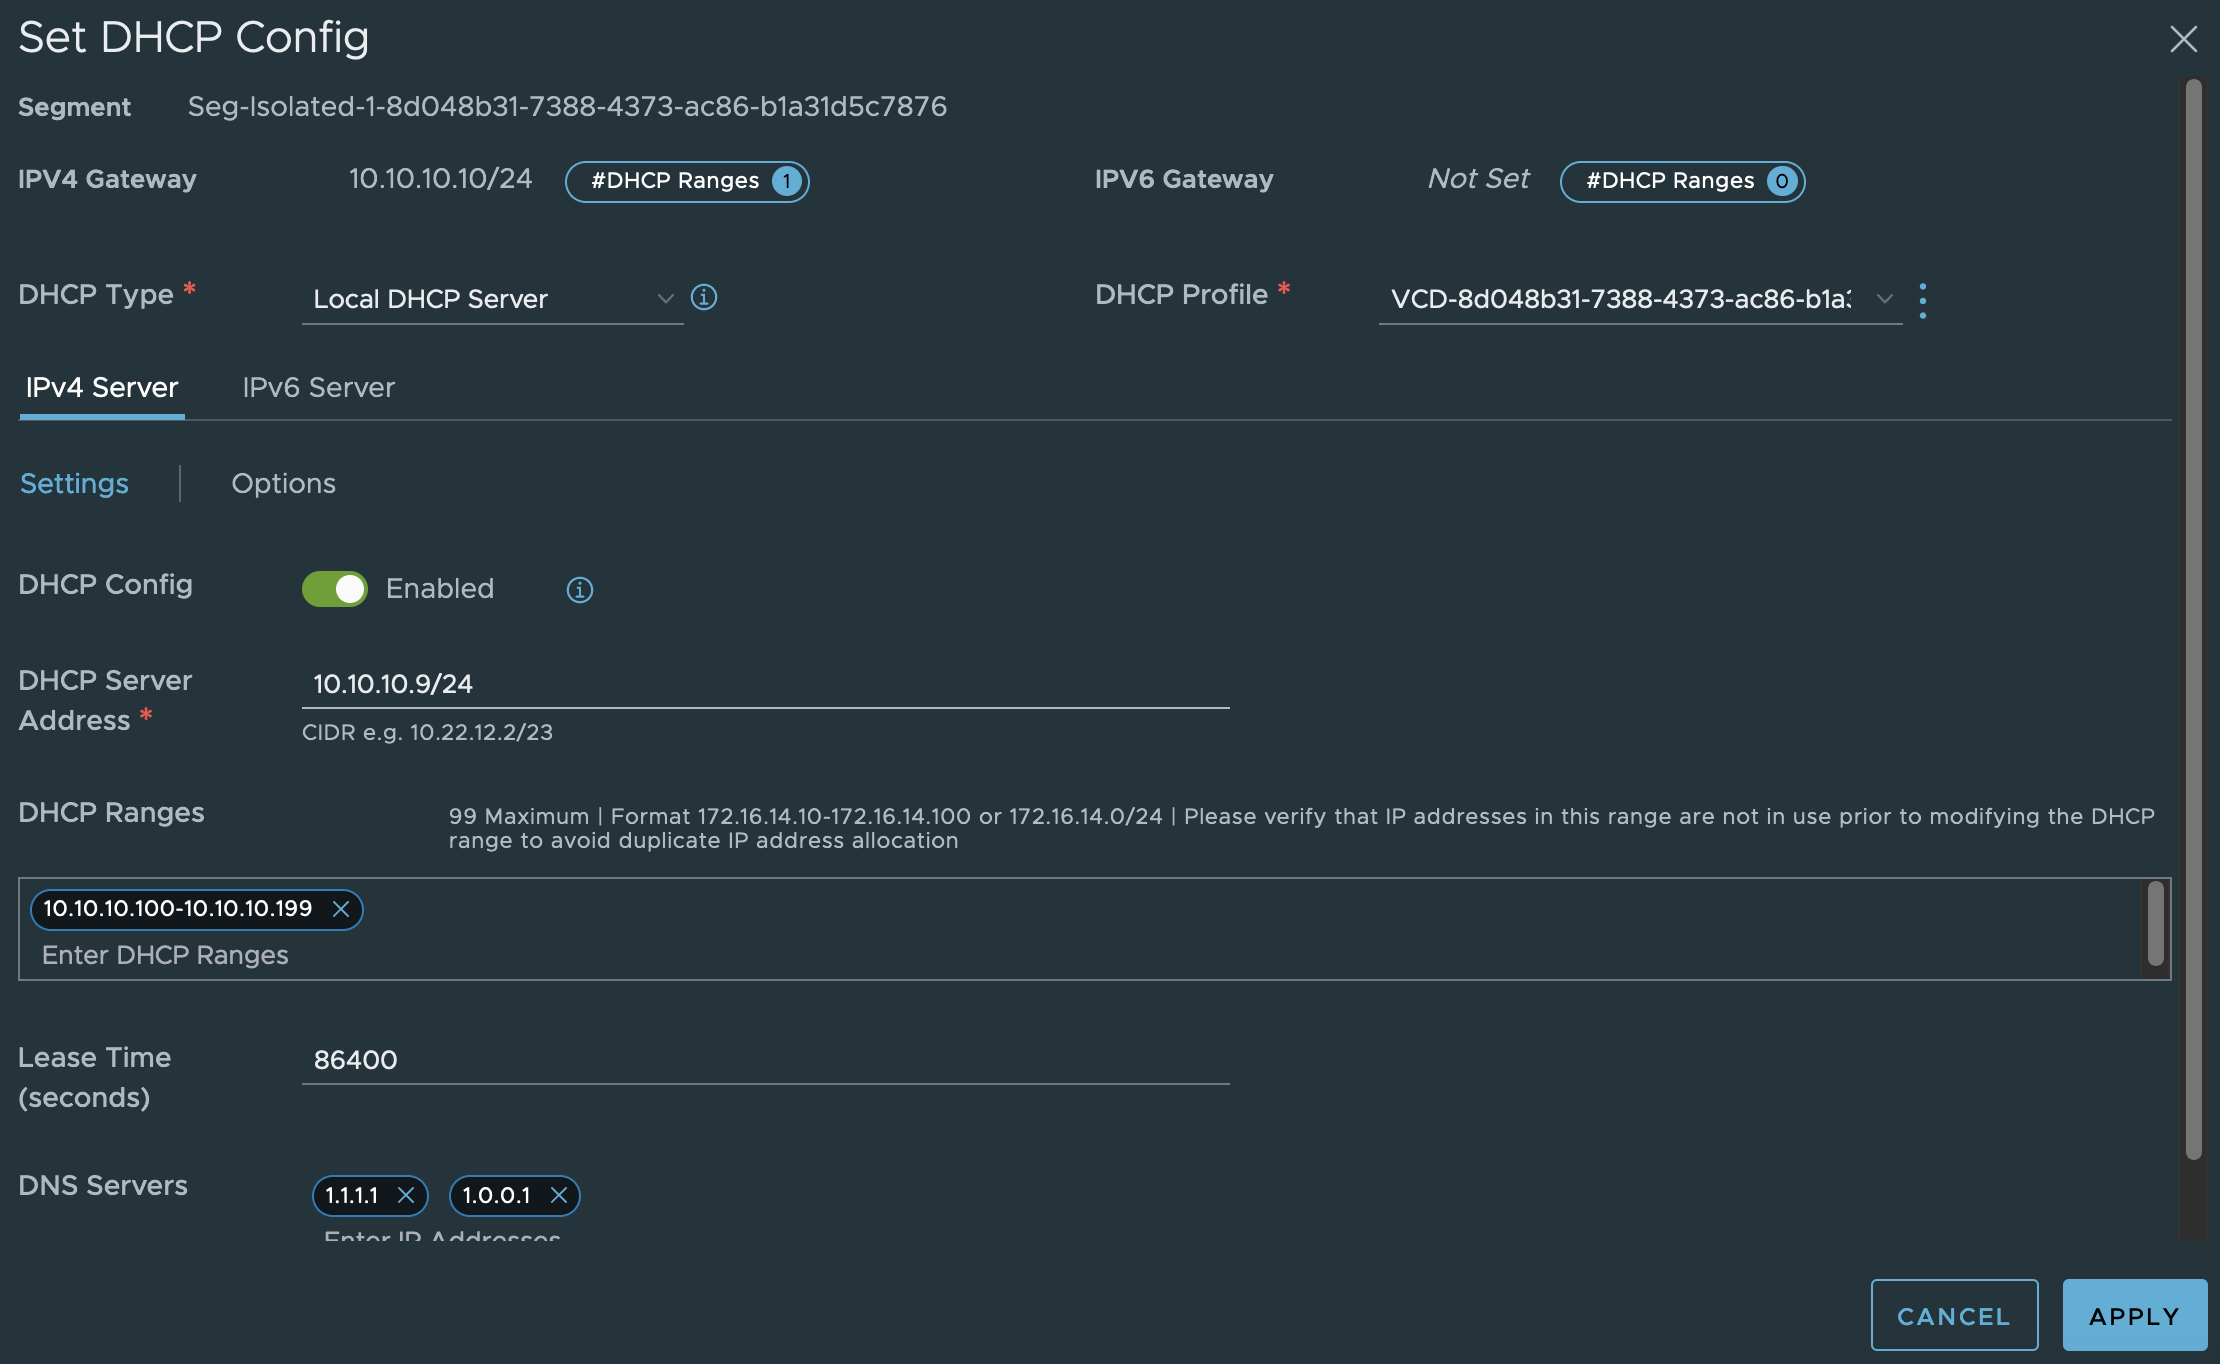Click the DHCP Server Address field
The width and height of the screenshot is (2220, 1364).
(765, 684)
